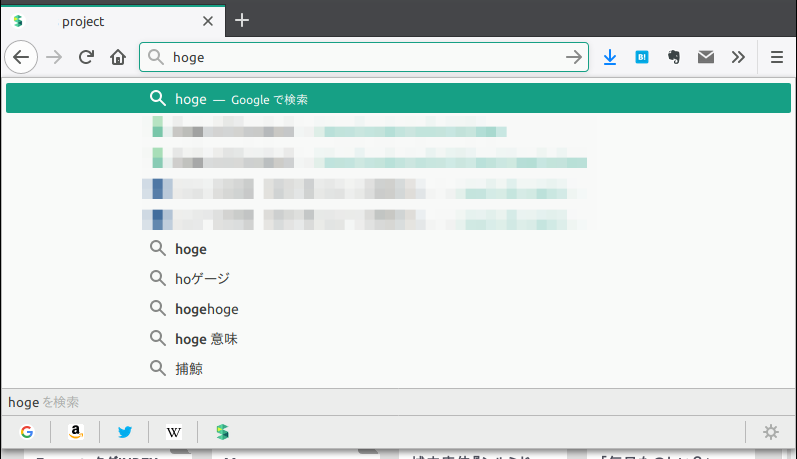Open the home page icon

pos(118,57)
